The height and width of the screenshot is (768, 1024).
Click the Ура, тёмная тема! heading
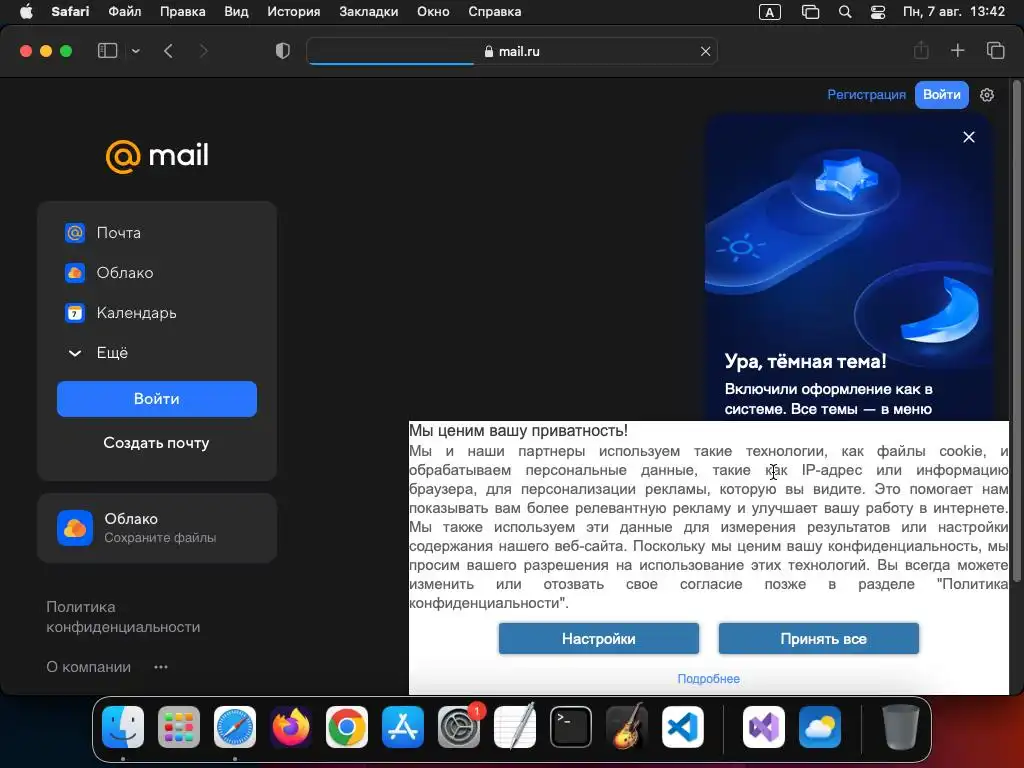coord(805,361)
